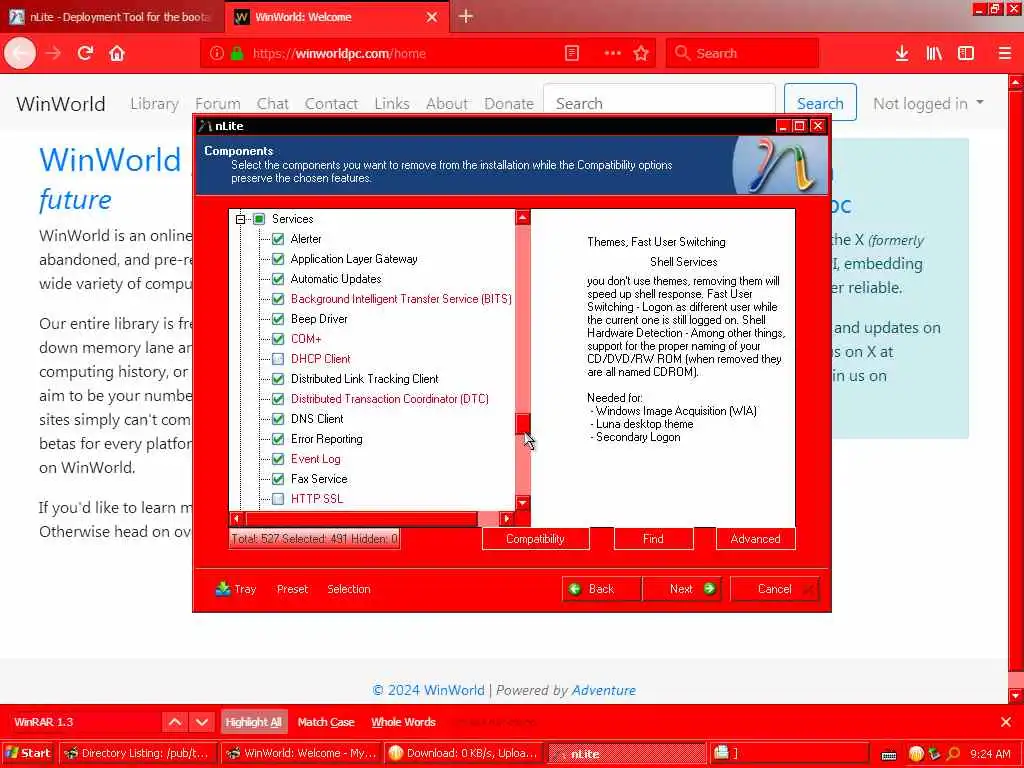Open the Windows Start button
The image size is (1024, 768).
(28, 753)
